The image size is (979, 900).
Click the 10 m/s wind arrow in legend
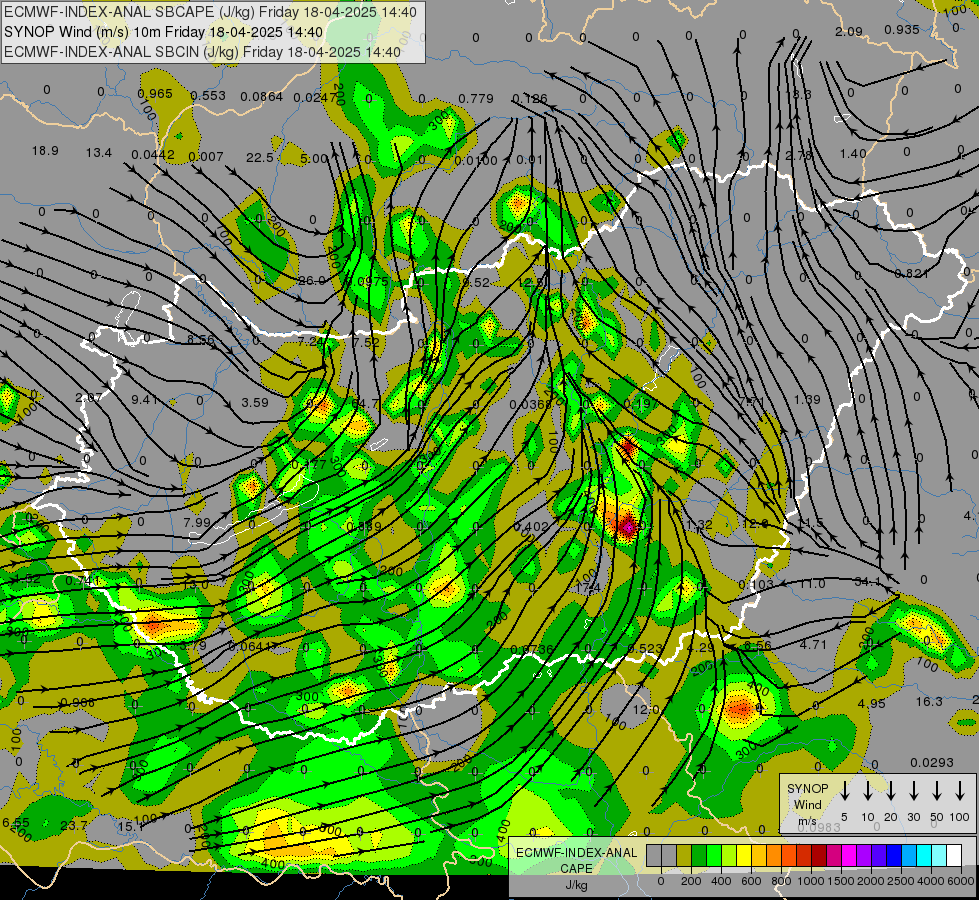868,789
